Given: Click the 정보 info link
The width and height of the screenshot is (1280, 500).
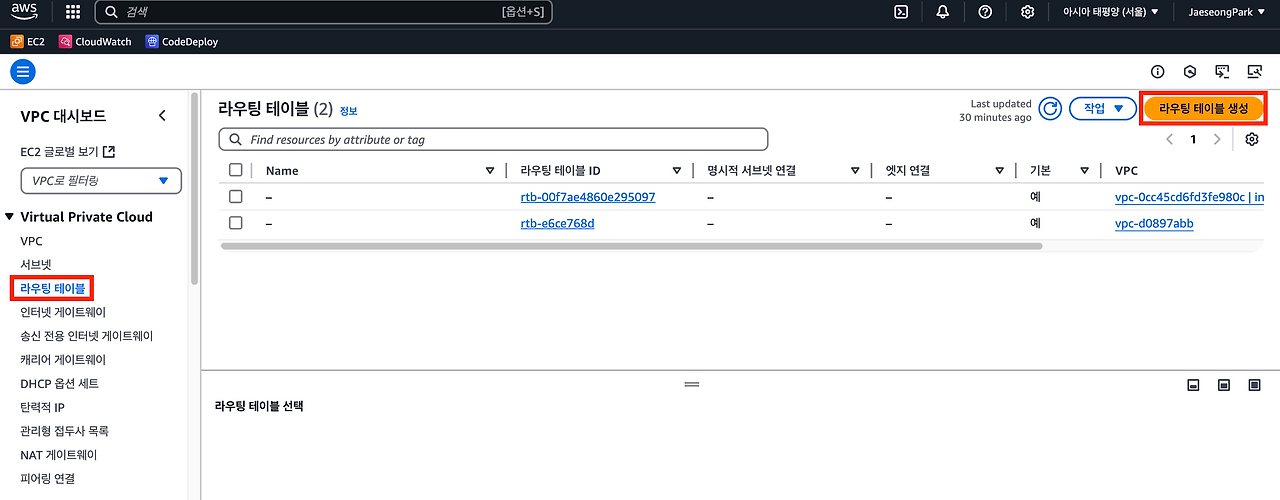Looking at the screenshot, I should (348, 111).
